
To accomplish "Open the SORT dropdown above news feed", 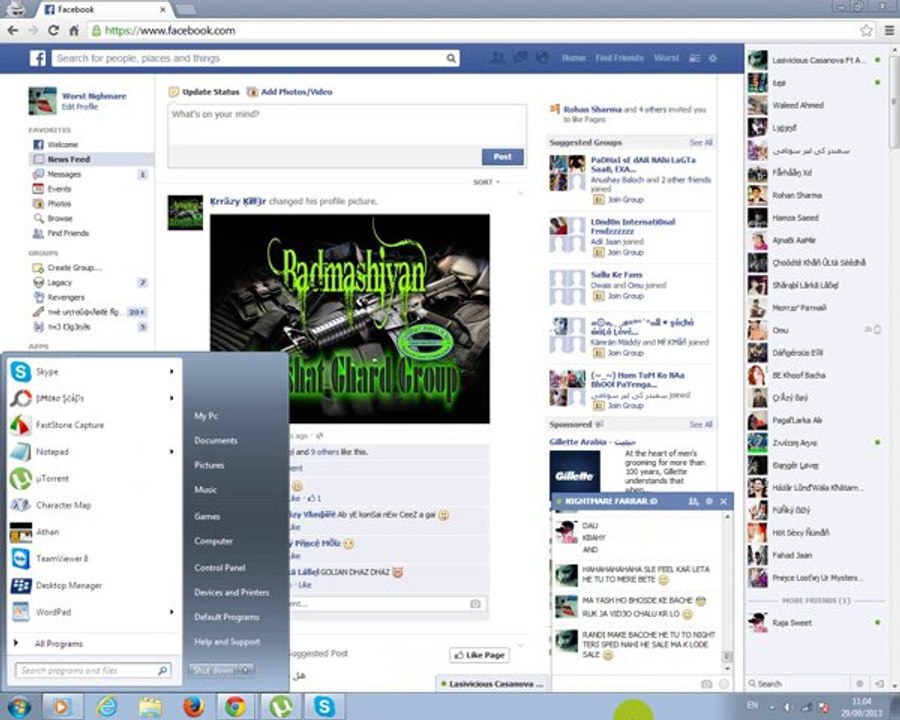I will pyautogui.click(x=486, y=182).
